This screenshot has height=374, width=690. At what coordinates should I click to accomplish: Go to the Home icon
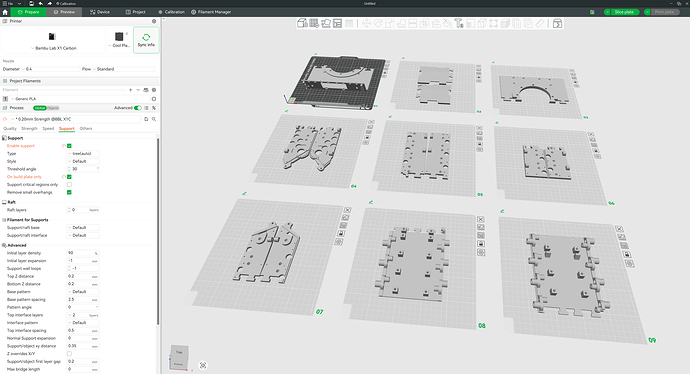5,12
